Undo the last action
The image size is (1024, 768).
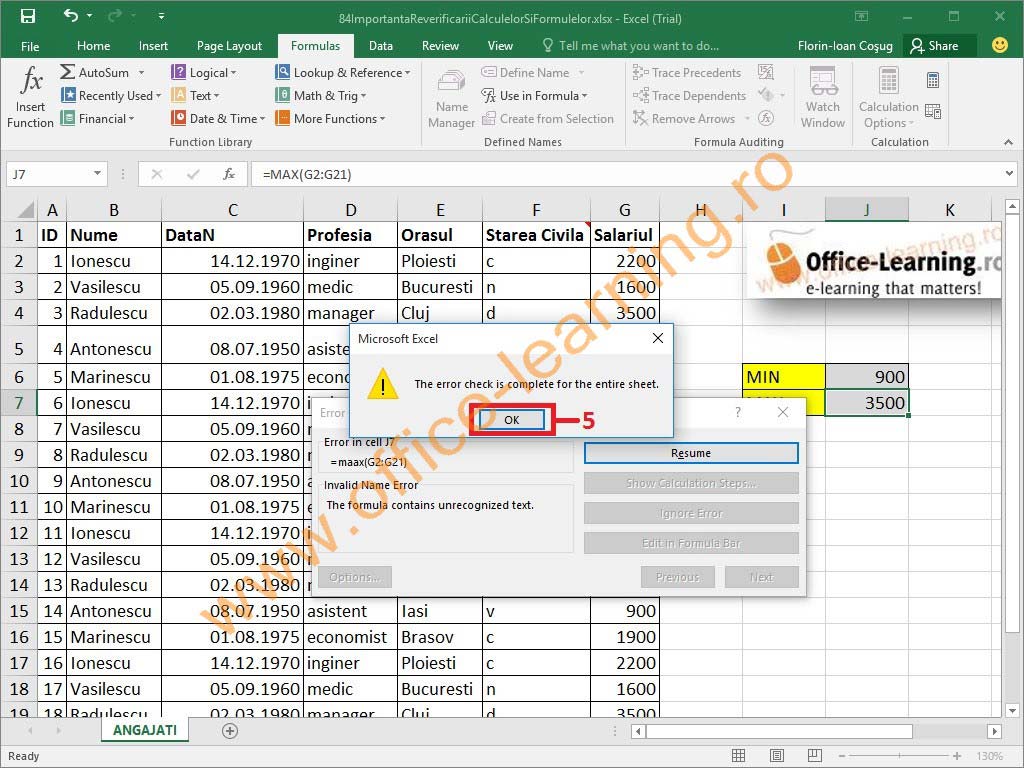(x=71, y=16)
